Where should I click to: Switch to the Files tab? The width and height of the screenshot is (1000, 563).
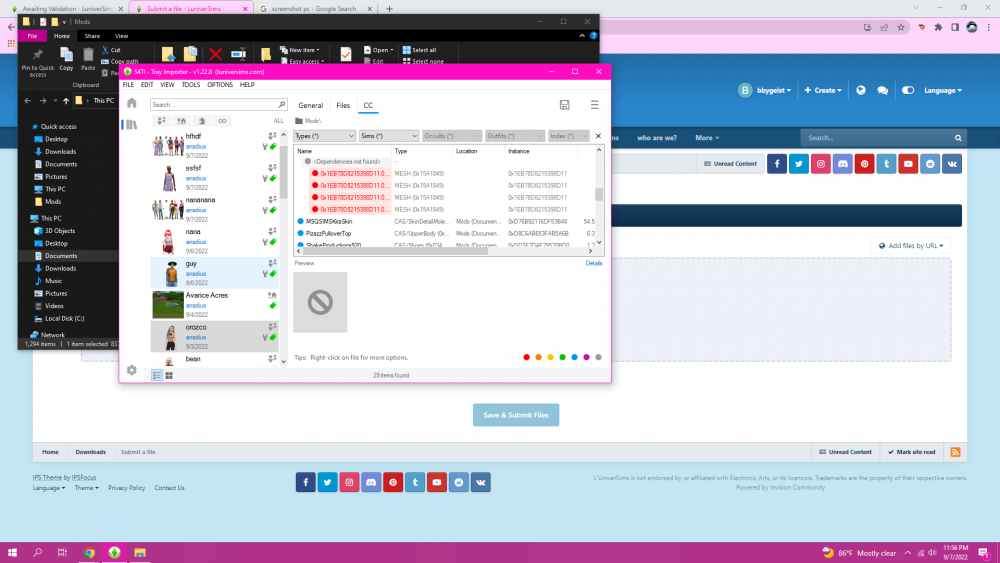click(x=343, y=105)
